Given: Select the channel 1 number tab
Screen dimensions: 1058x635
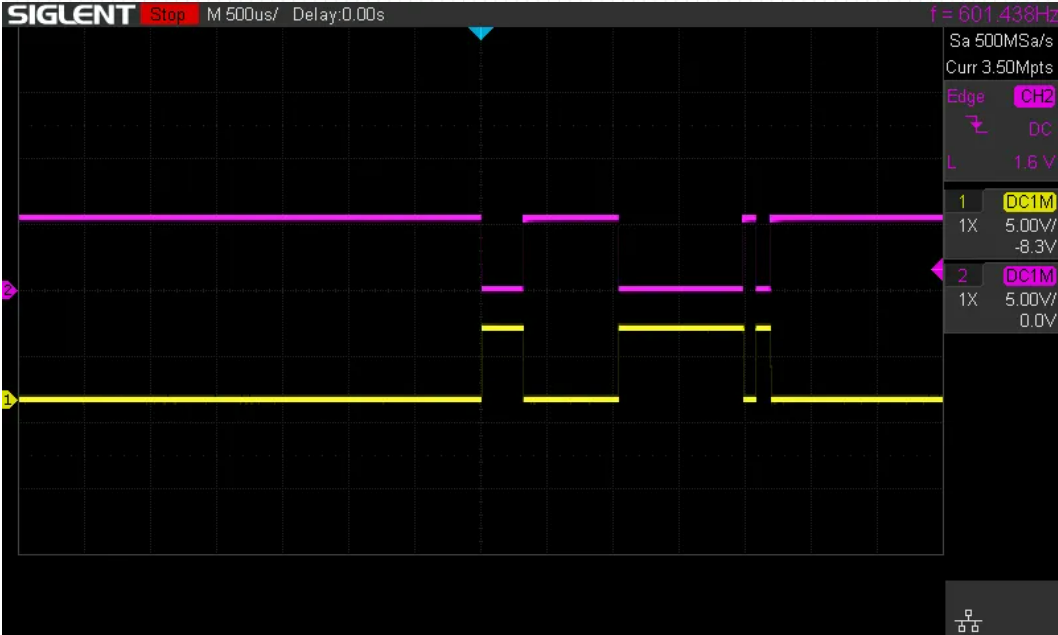Looking at the screenshot, I should (964, 202).
